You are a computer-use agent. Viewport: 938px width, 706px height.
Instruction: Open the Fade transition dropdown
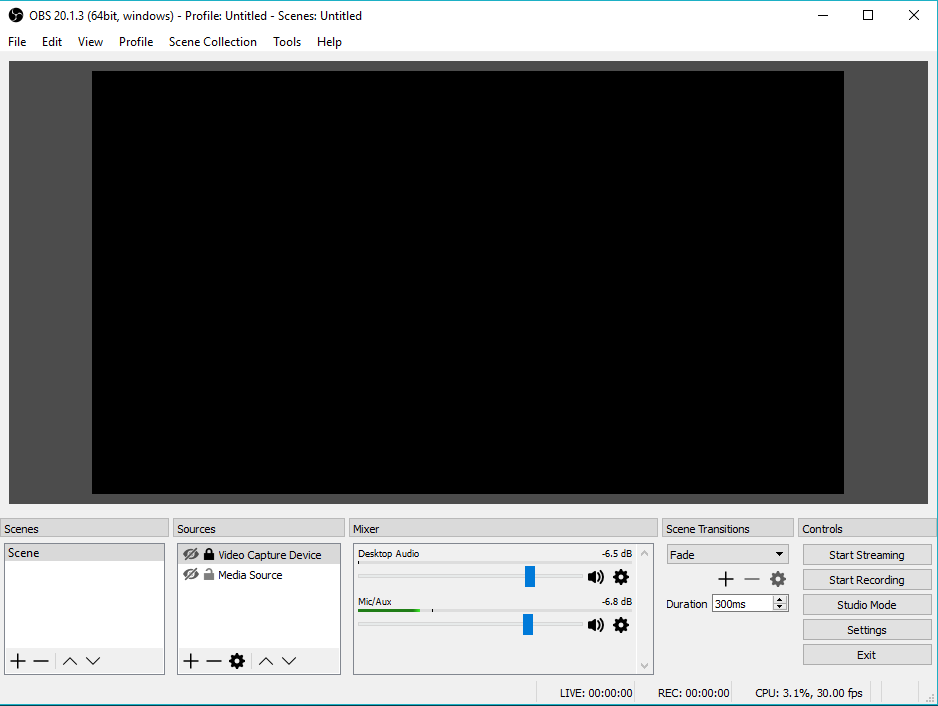[x=727, y=555]
